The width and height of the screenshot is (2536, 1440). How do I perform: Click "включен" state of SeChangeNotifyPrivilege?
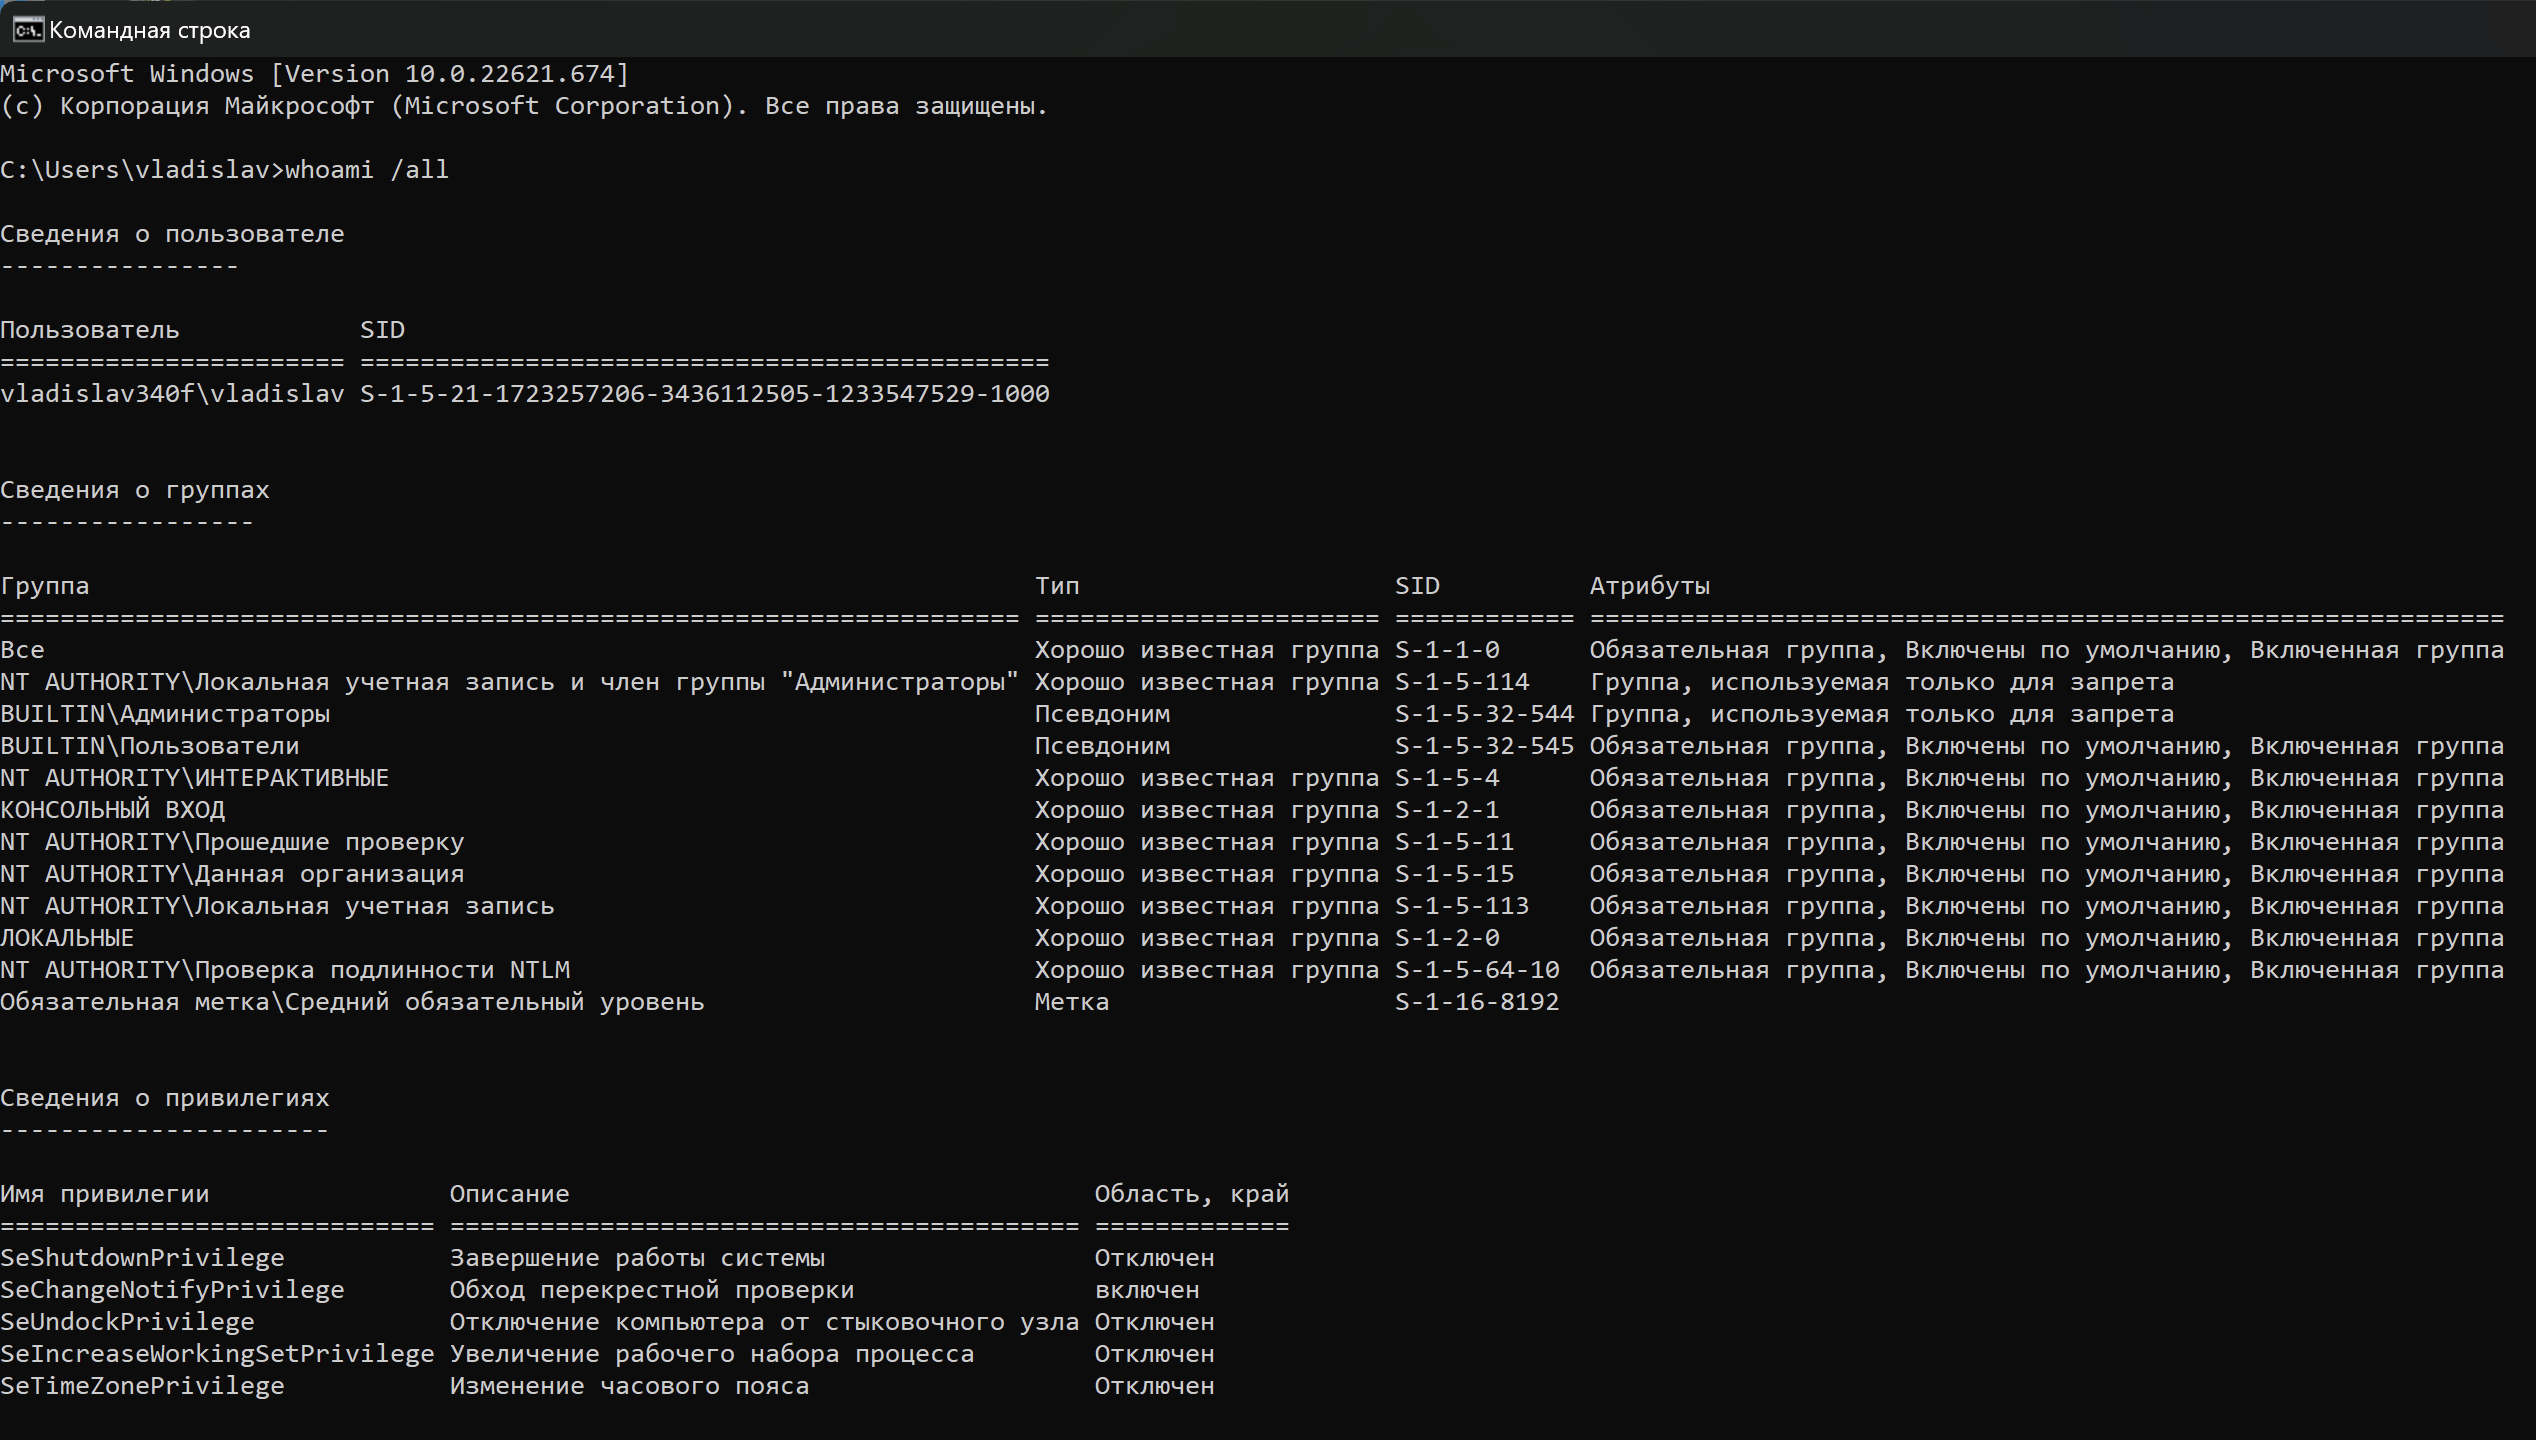[x=1146, y=1290]
